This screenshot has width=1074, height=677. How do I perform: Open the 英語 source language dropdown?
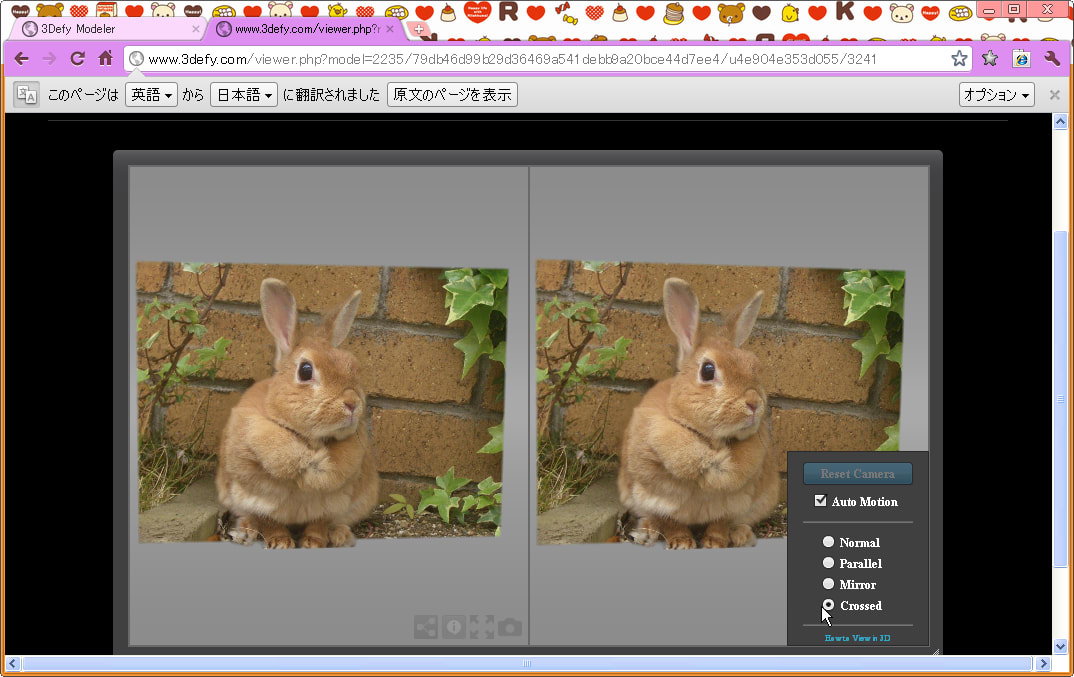click(151, 95)
